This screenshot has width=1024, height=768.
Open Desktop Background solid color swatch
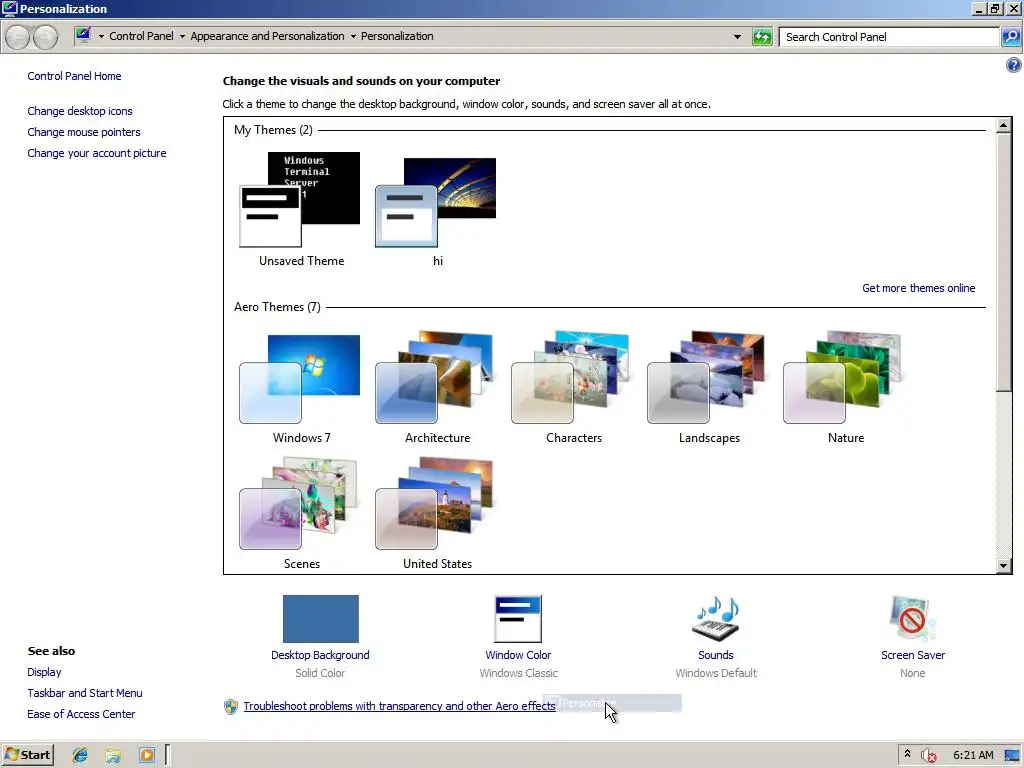click(321, 618)
